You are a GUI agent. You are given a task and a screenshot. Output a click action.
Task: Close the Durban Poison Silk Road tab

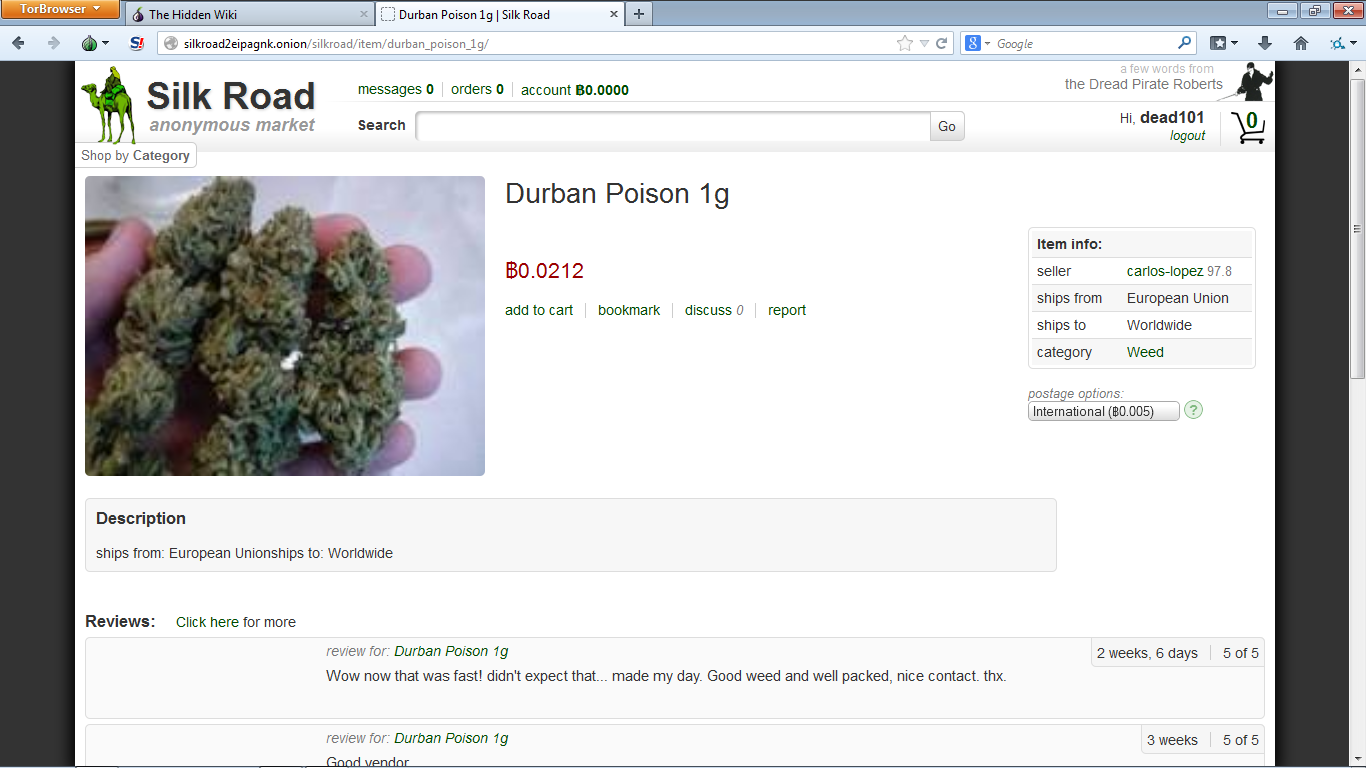pos(614,15)
